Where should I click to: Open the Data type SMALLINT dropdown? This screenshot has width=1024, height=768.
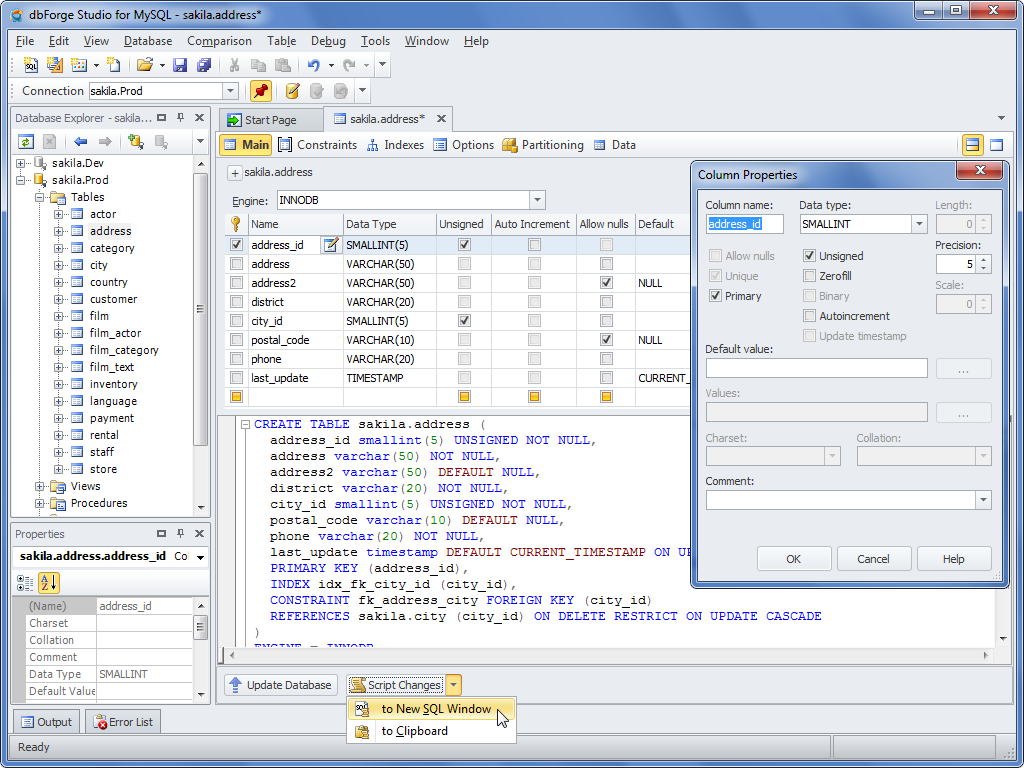click(920, 224)
